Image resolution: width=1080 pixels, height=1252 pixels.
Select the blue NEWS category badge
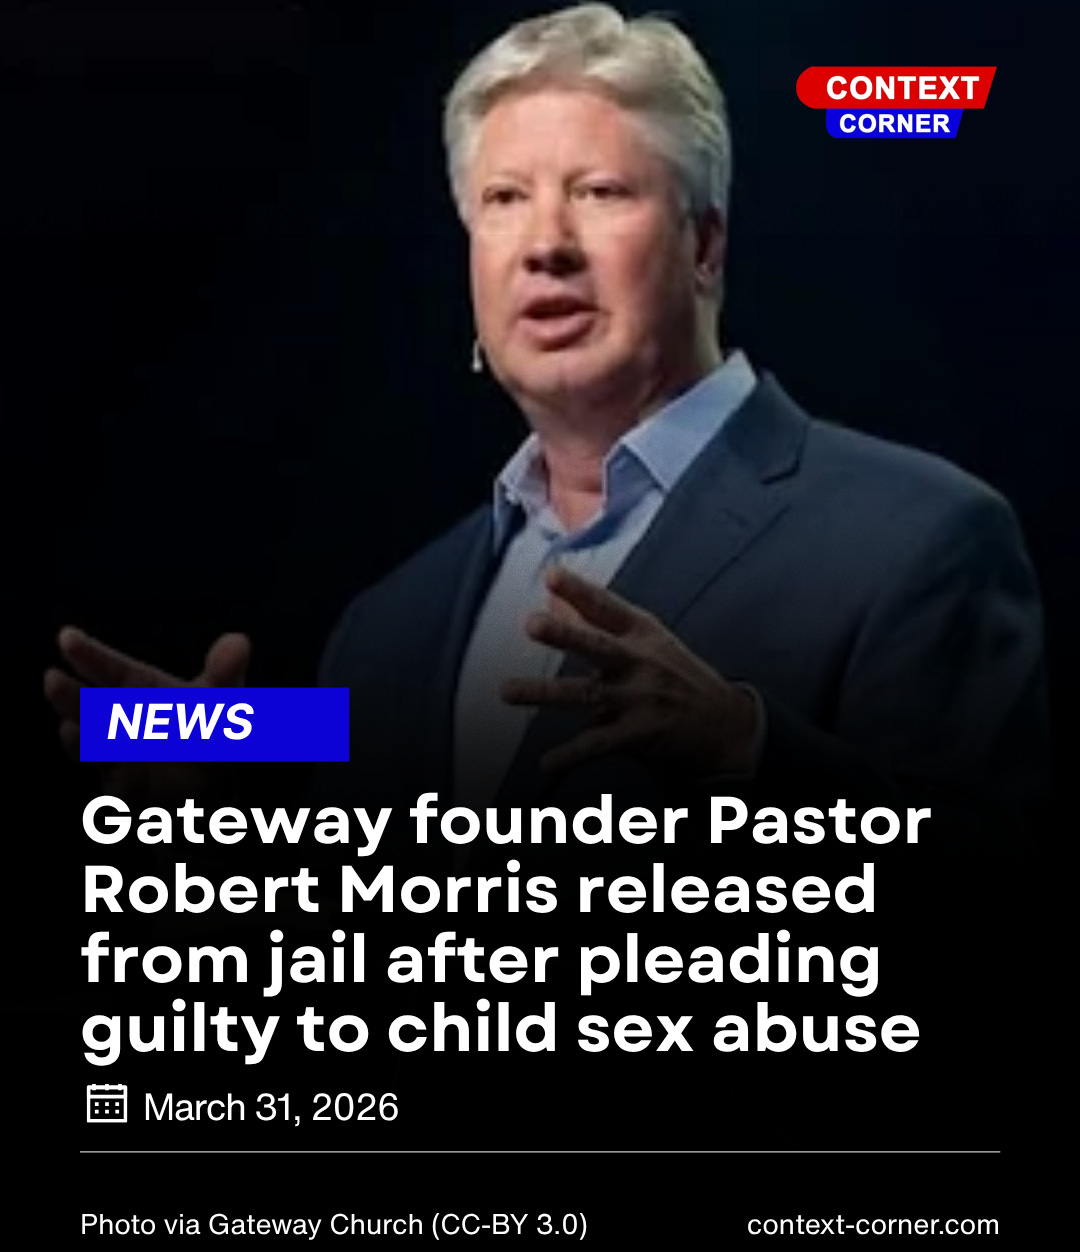point(214,724)
